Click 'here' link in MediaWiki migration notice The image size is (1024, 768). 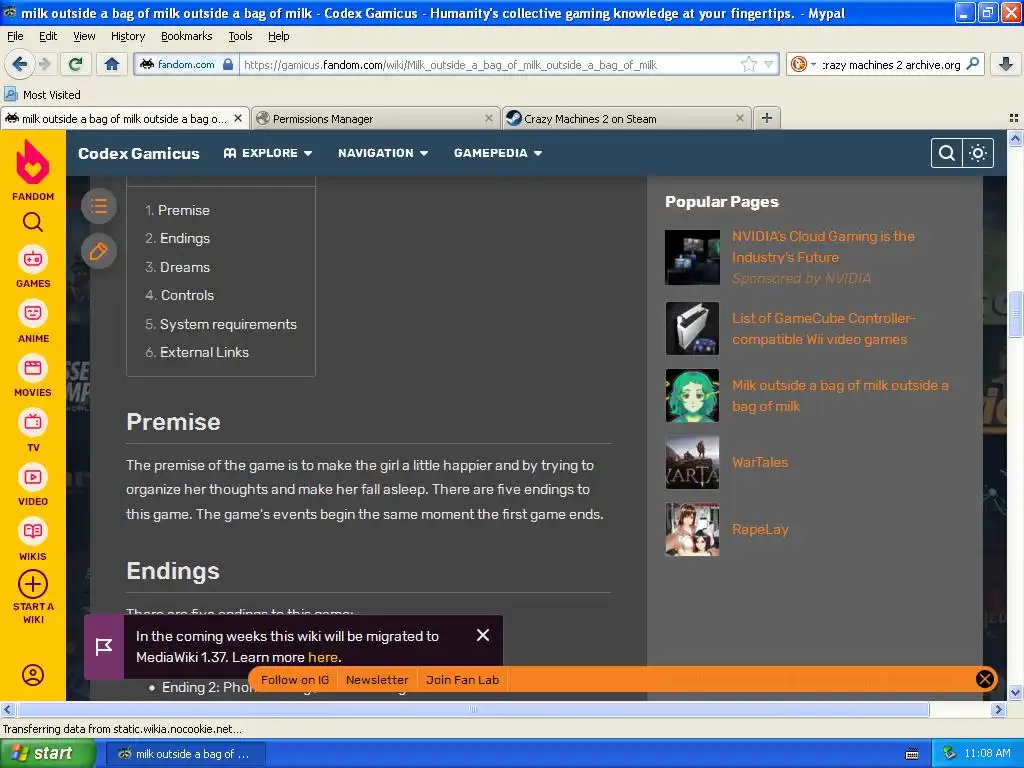pyautogui.click(x=323, y=657)
